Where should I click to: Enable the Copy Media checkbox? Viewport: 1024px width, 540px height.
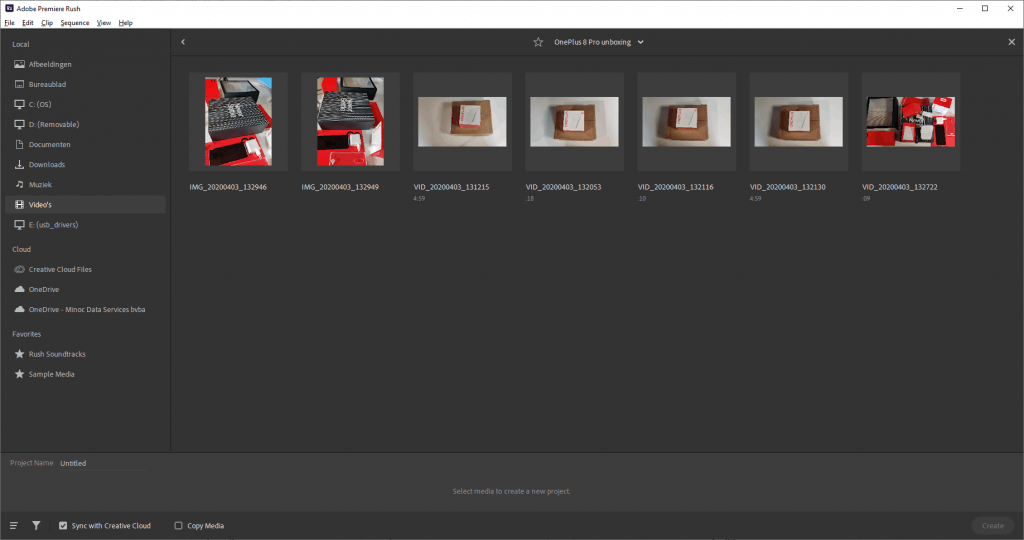pyautogui.click(x=178, y=526)
